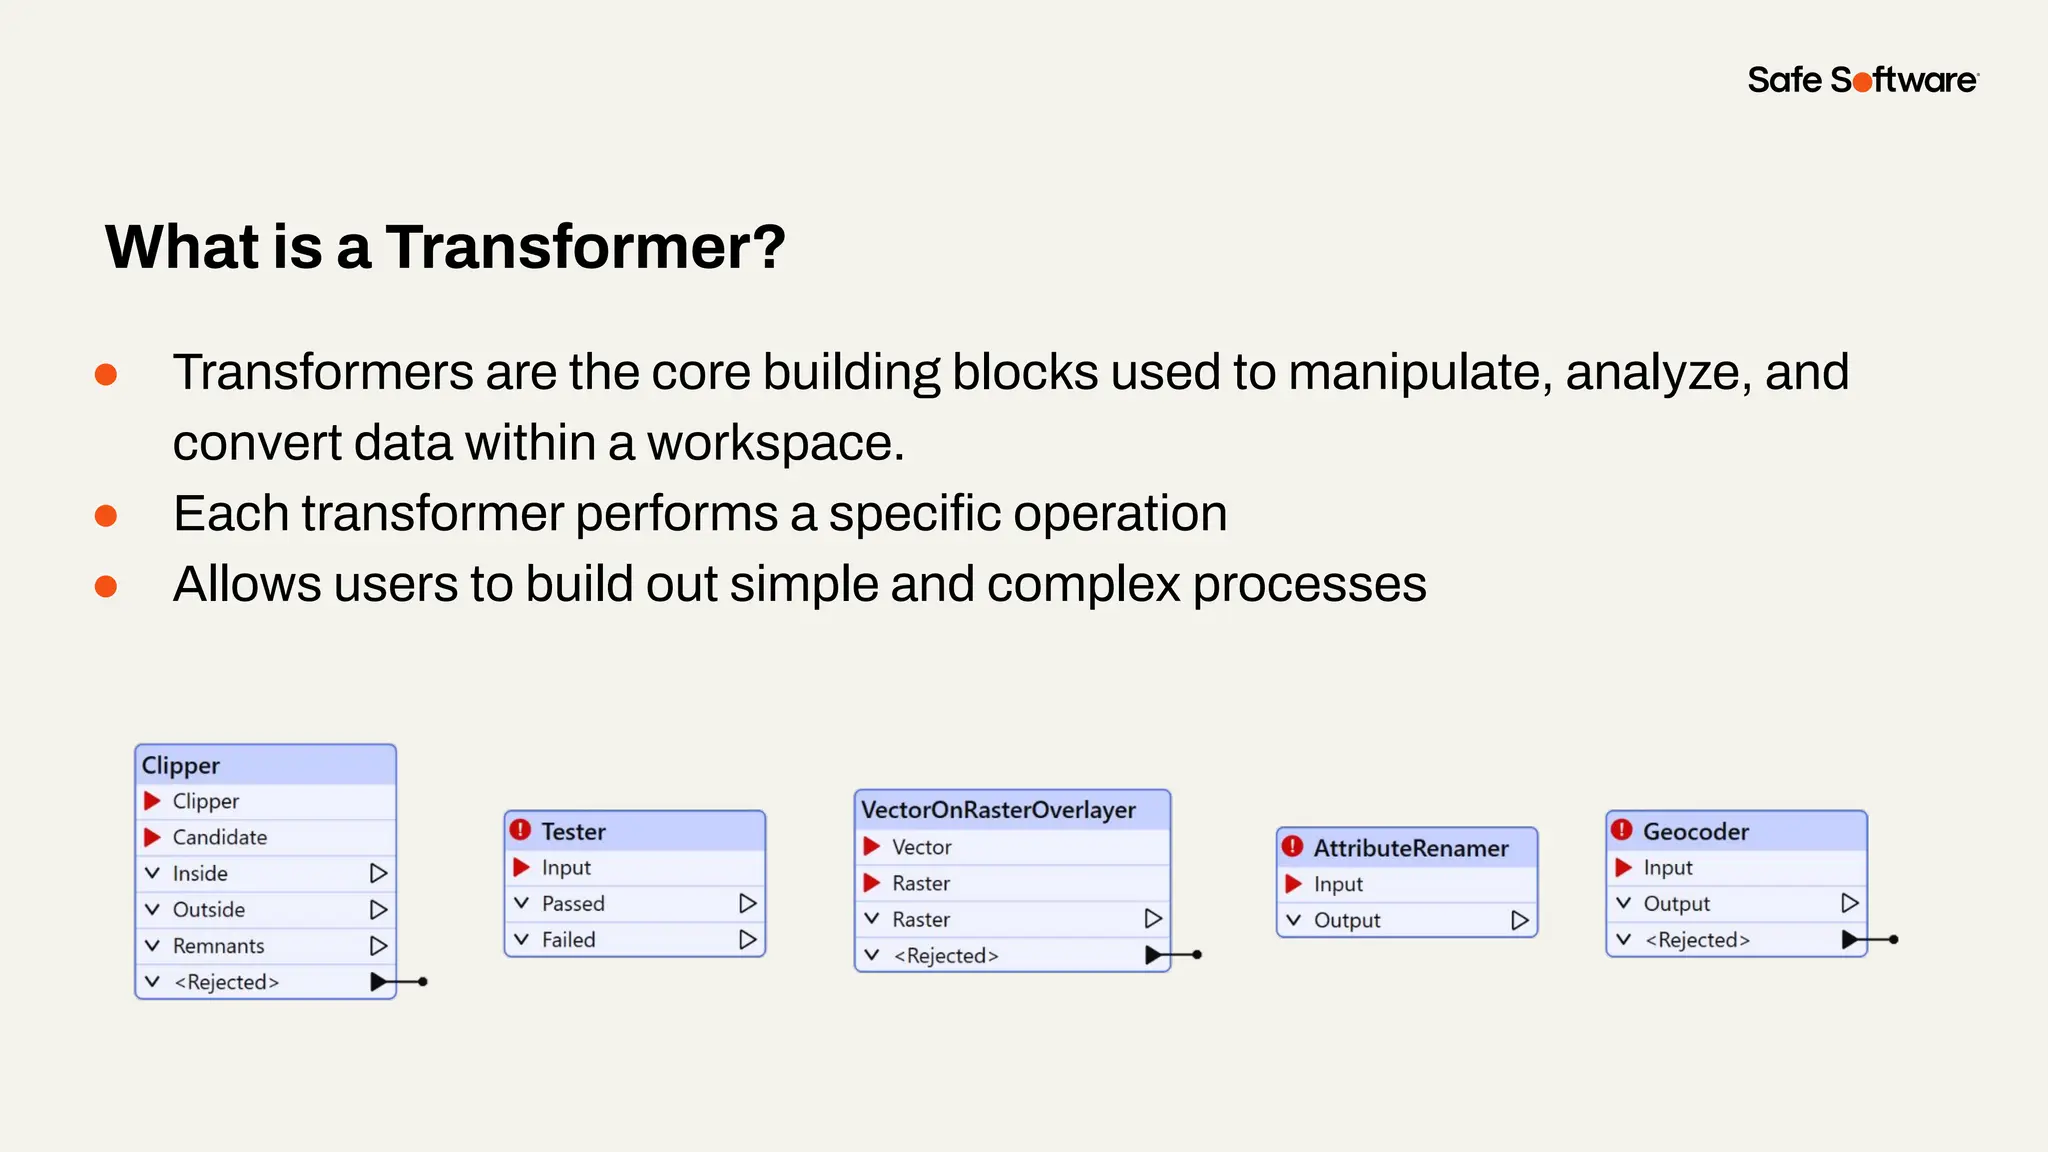Select the Clipper transformer title bar
The image size is (2048, 1152).
265,765
